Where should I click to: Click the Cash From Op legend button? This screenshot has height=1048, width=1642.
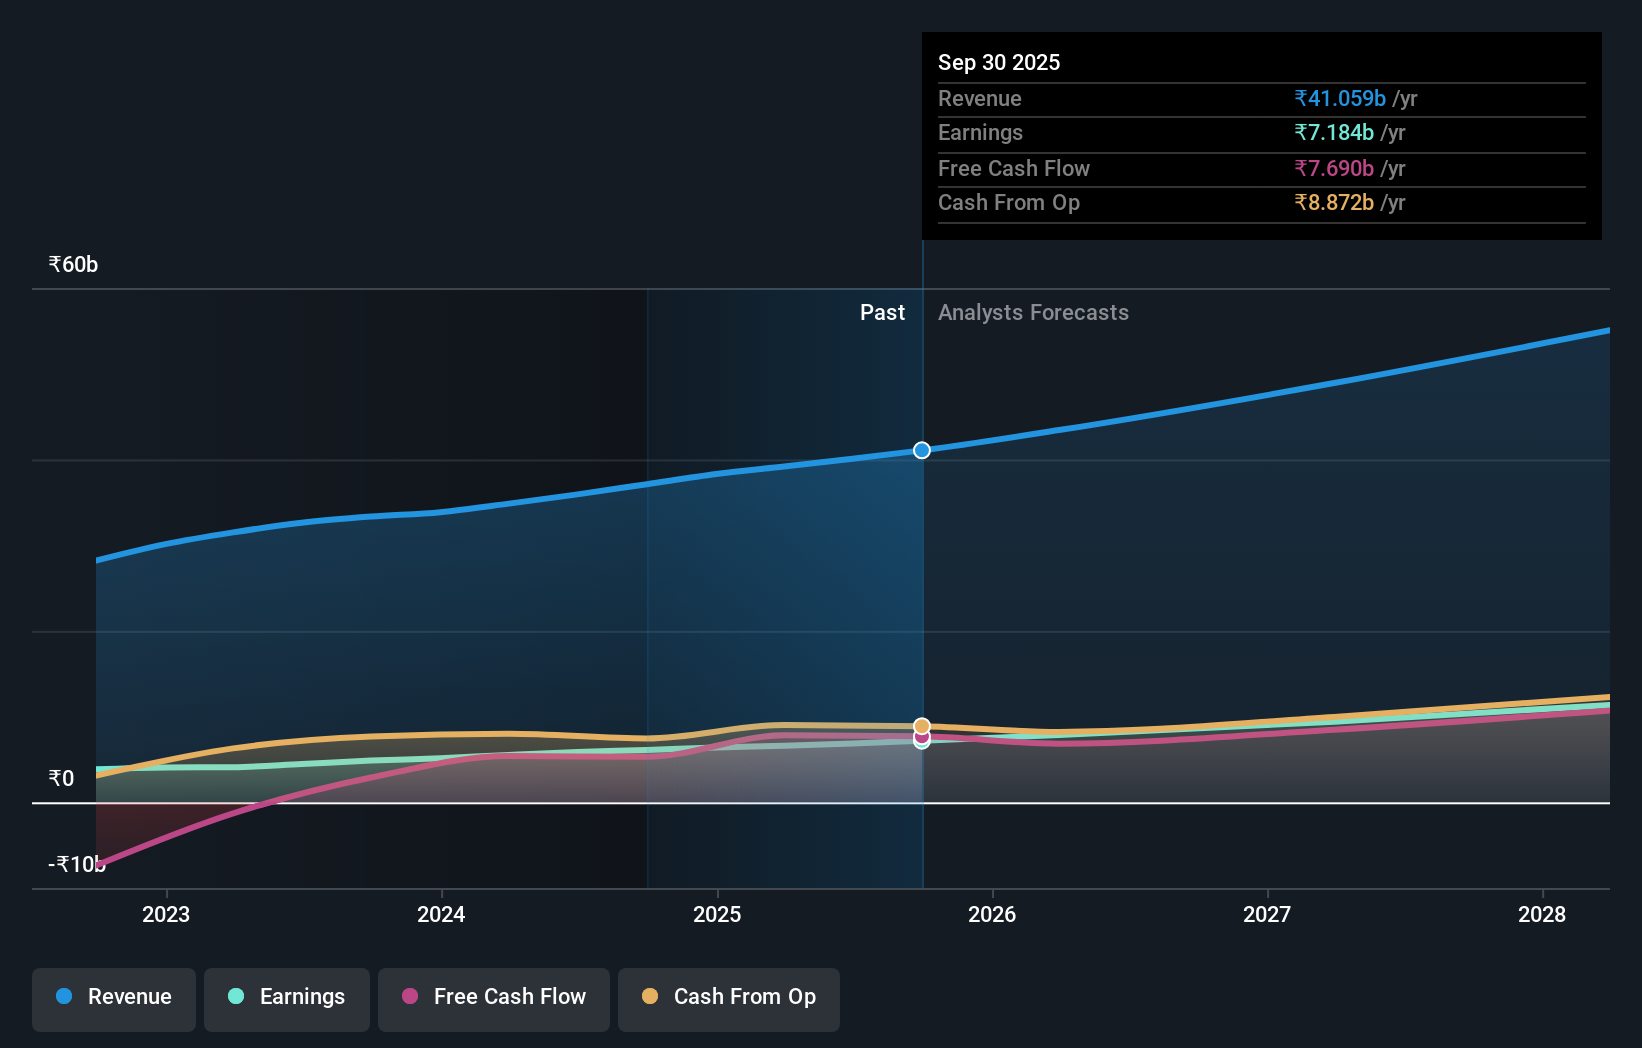(728, 997)
